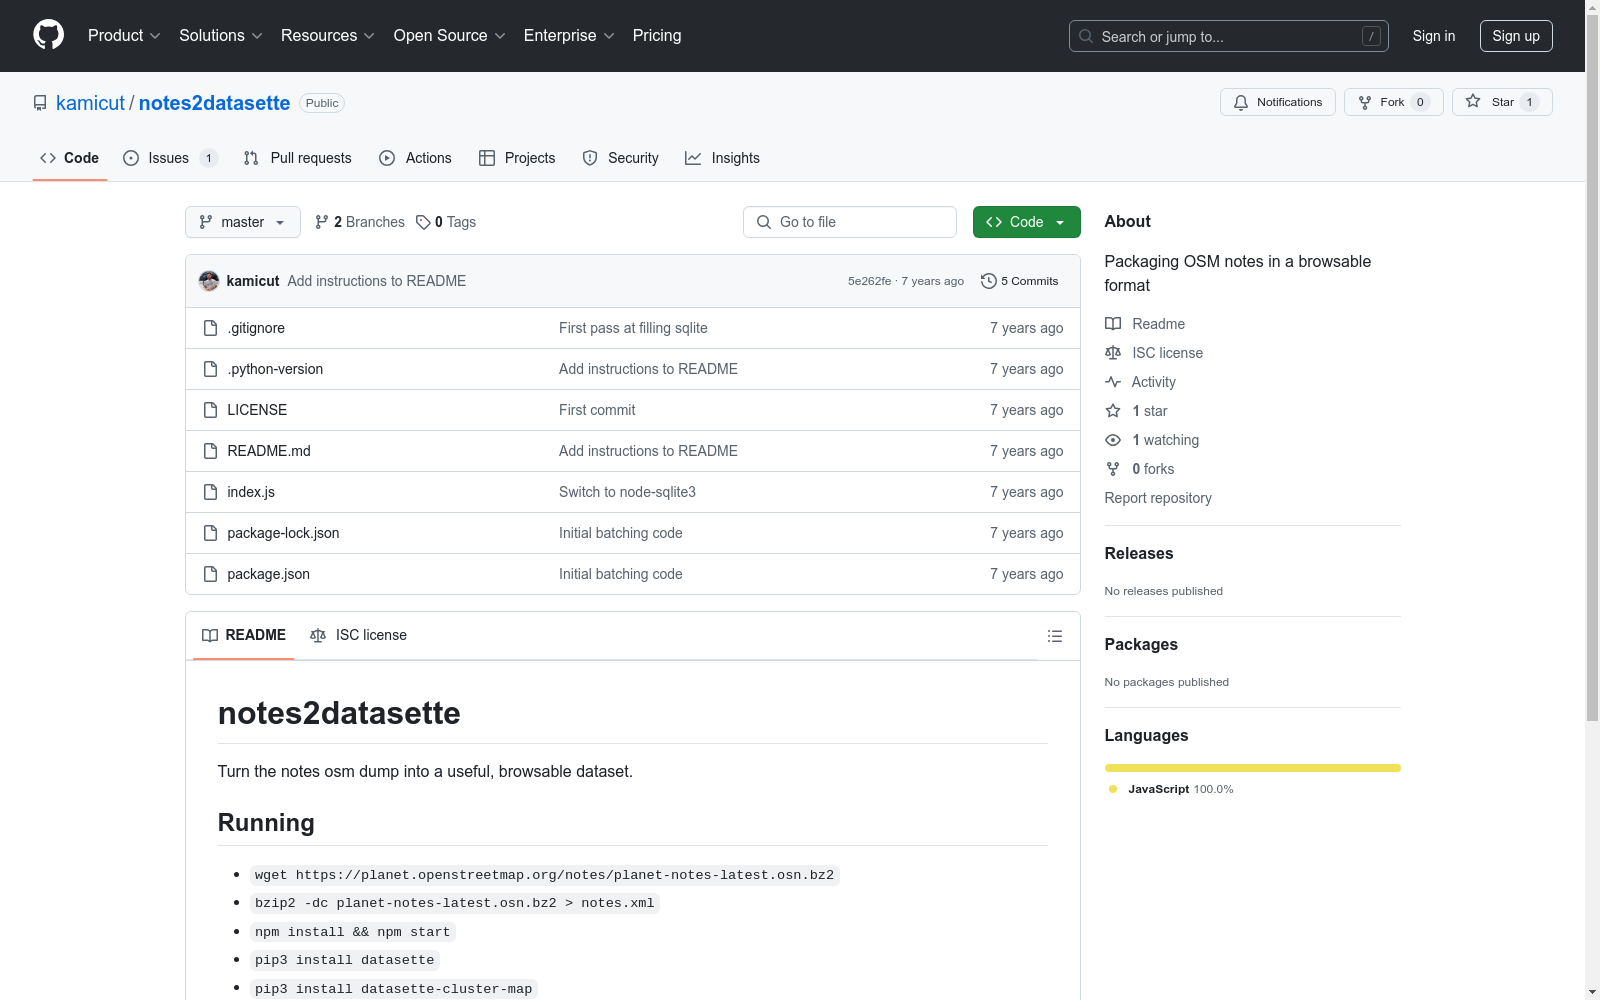Viewport: 1600px width, 1000px height.
Task: Switch to the Projects tab
Action: 517,158
